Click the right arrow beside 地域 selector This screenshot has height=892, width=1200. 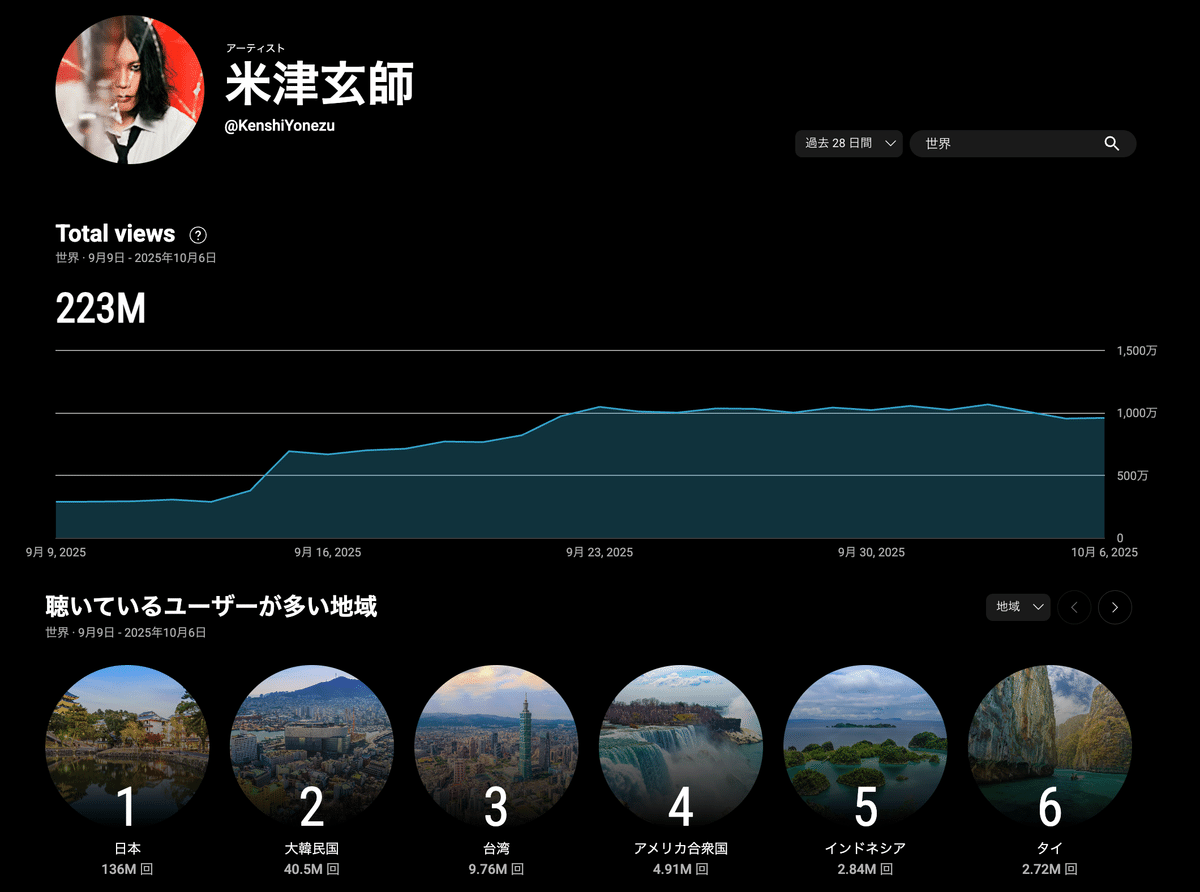(x=1114, y=607)
